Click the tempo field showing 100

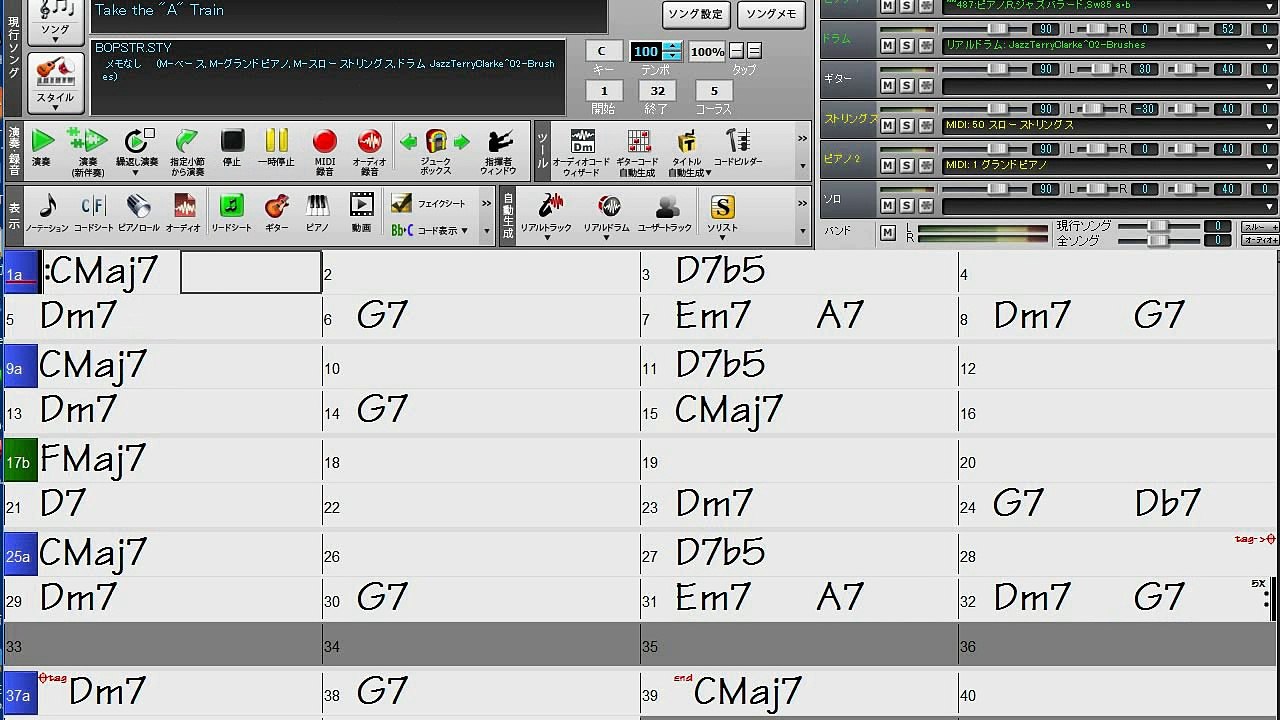pos(647,51)
